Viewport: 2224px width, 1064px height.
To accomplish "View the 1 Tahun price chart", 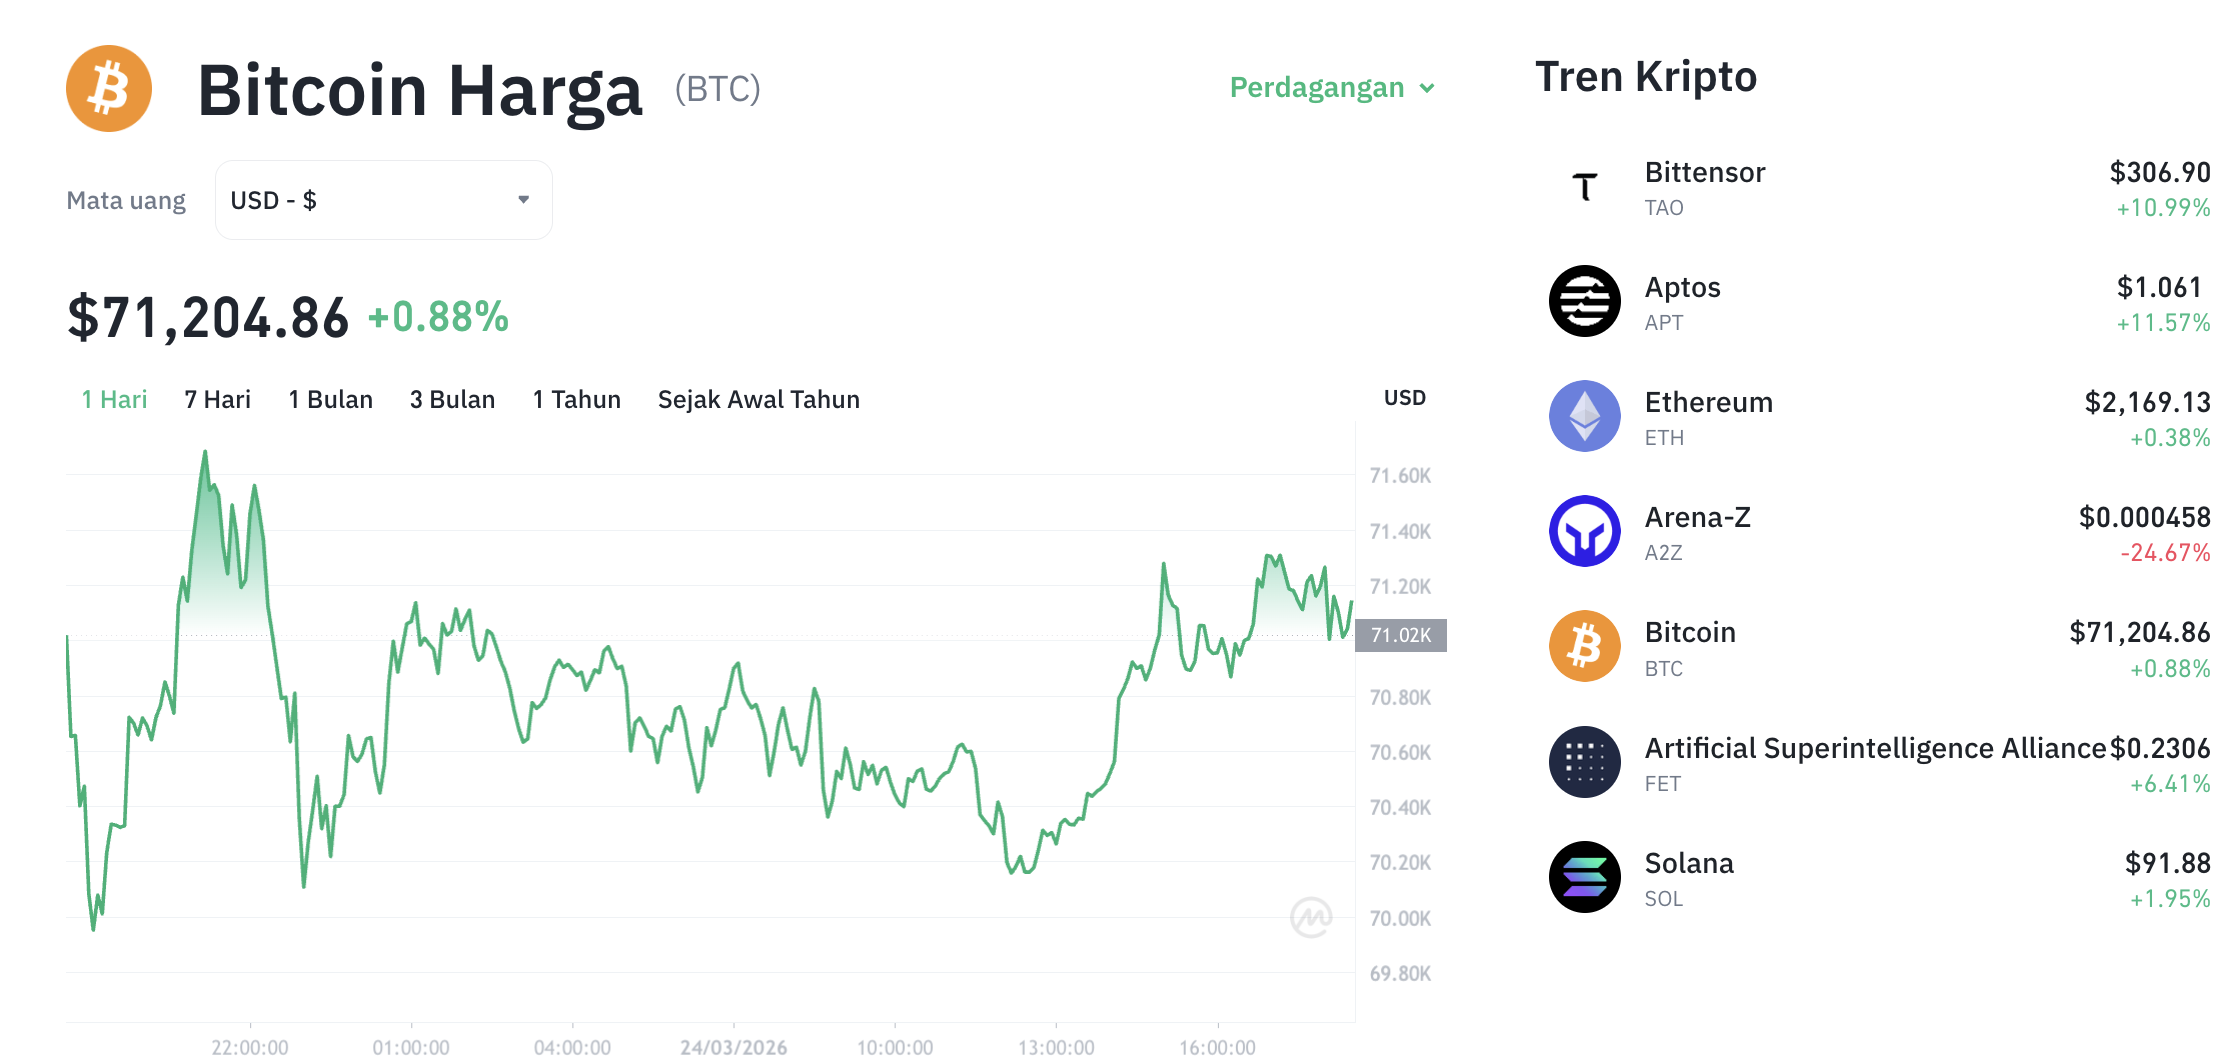I will coord(576,399).
